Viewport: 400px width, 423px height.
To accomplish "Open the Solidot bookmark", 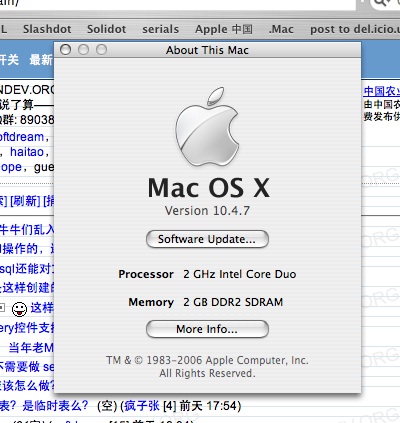I will [106, 29].
